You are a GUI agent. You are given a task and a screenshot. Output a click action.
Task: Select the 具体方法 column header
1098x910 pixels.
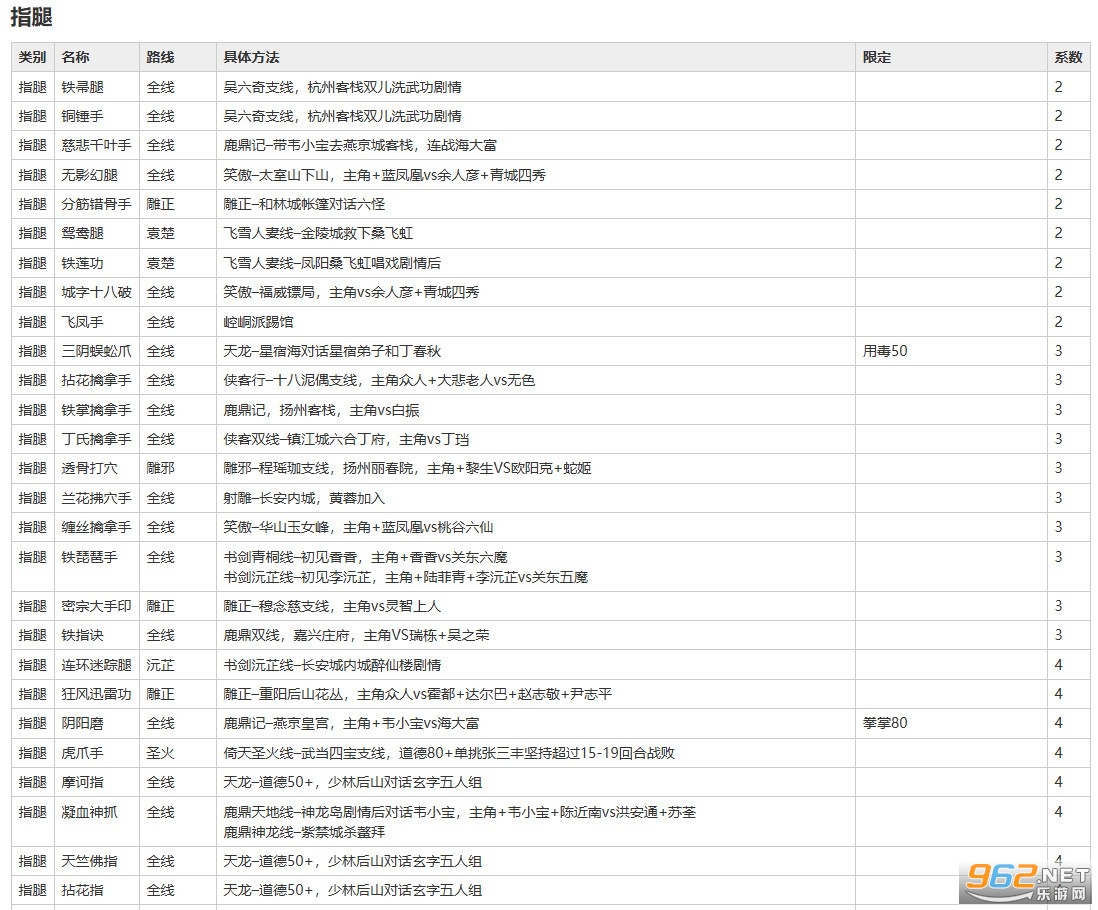[x=536, y=57]
